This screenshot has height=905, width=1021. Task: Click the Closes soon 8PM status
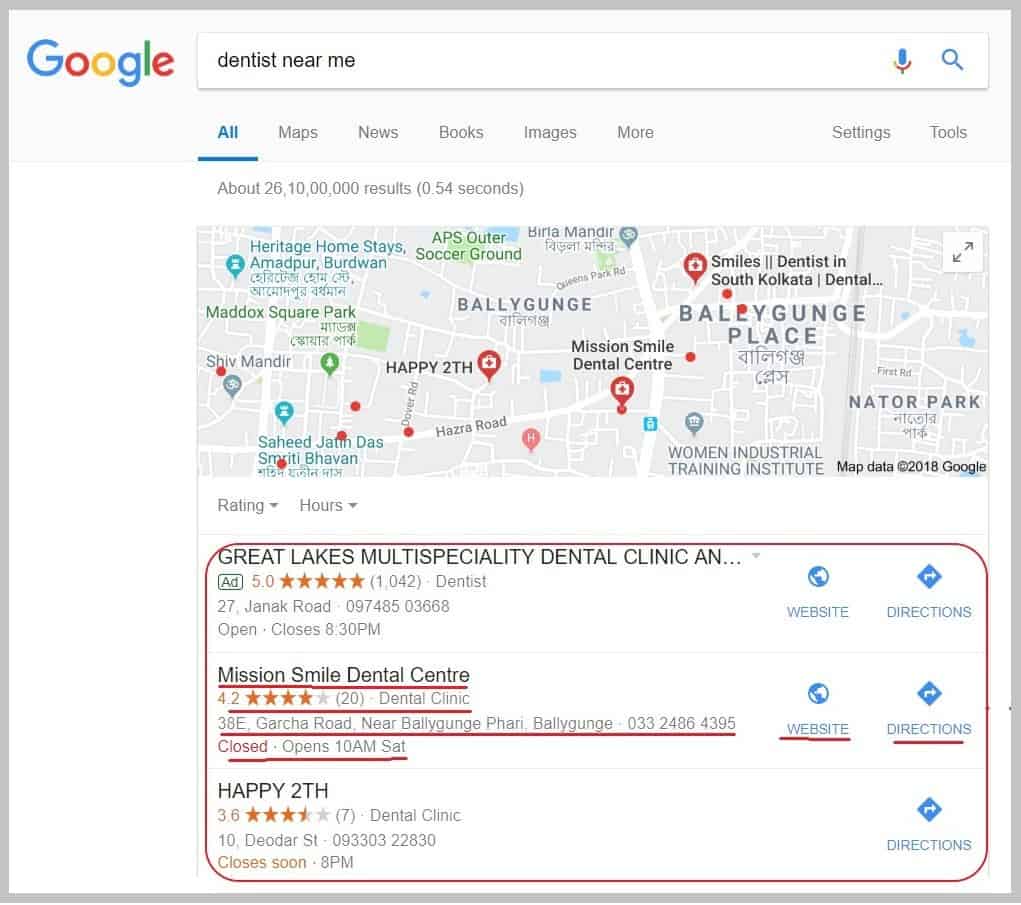pyautogui.click(x=285, y=863)
